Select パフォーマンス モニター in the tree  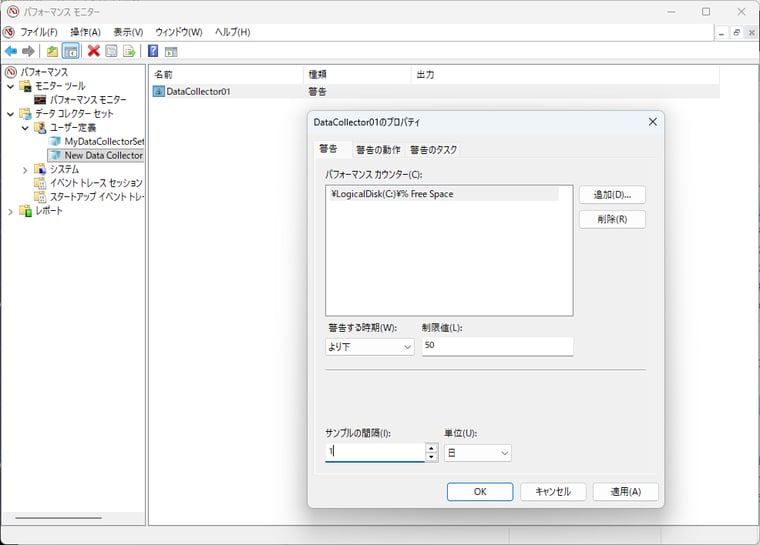pos(88,100)
